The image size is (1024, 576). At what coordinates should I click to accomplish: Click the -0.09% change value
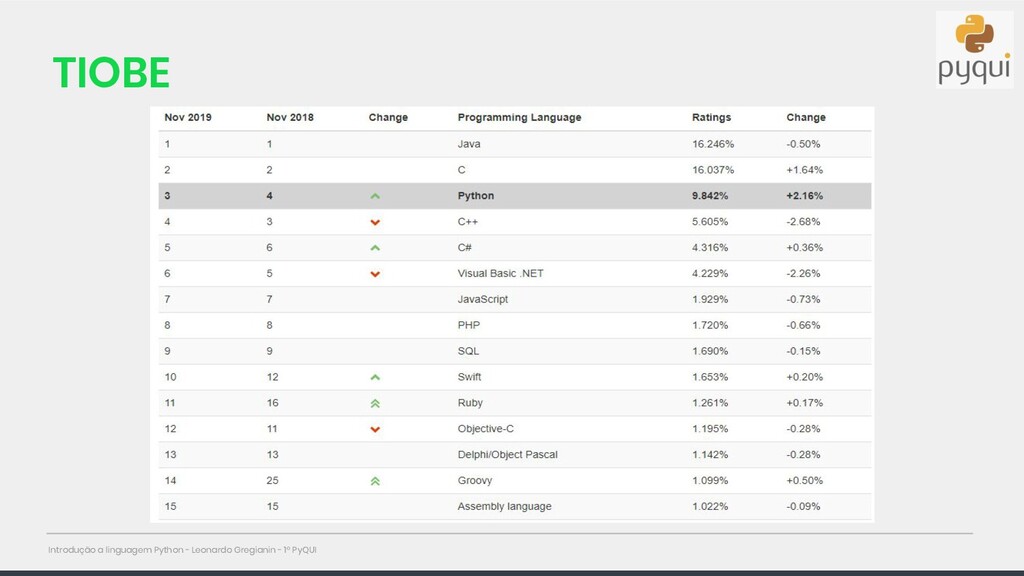point(803,506)
